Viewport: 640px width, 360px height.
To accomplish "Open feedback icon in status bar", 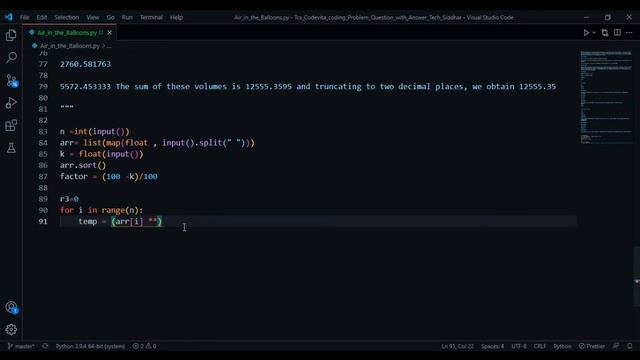I will pyautogui.click(x=616, y=346).
